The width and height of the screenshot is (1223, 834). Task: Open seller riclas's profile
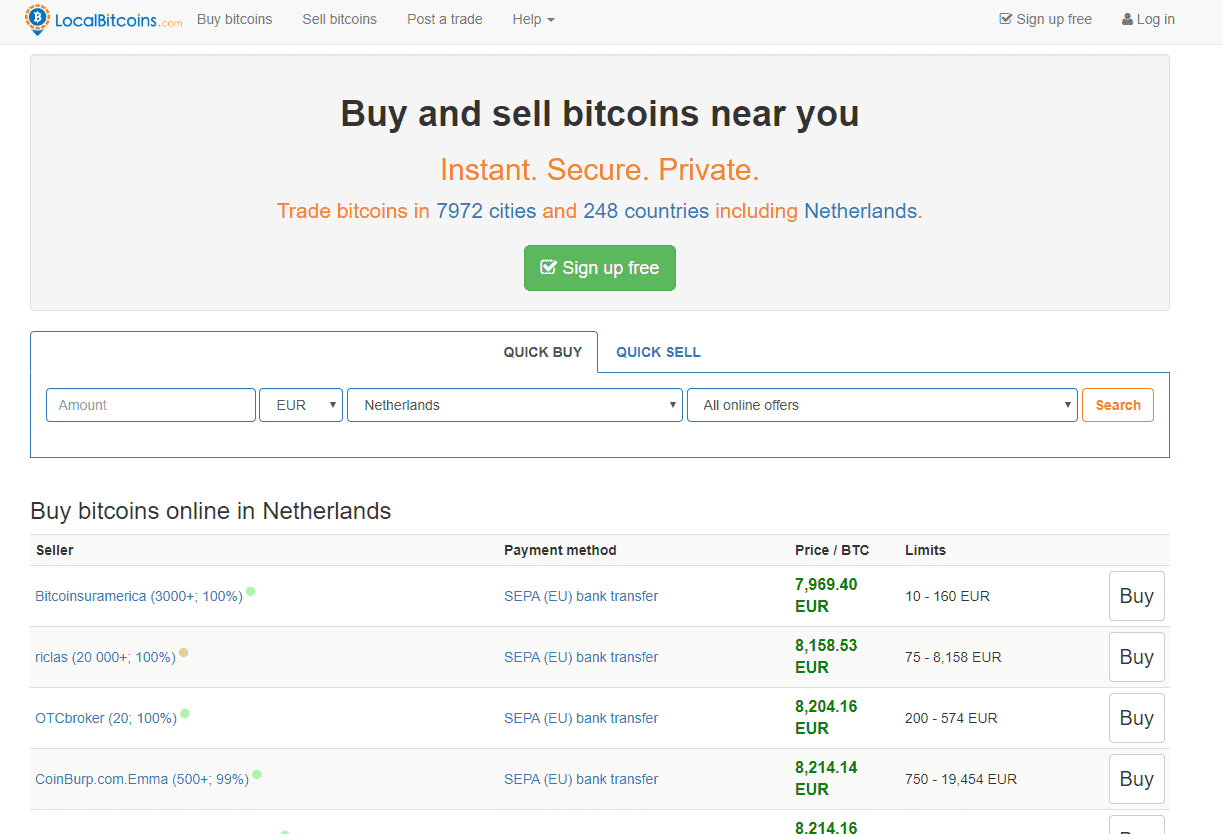point(105,657)
